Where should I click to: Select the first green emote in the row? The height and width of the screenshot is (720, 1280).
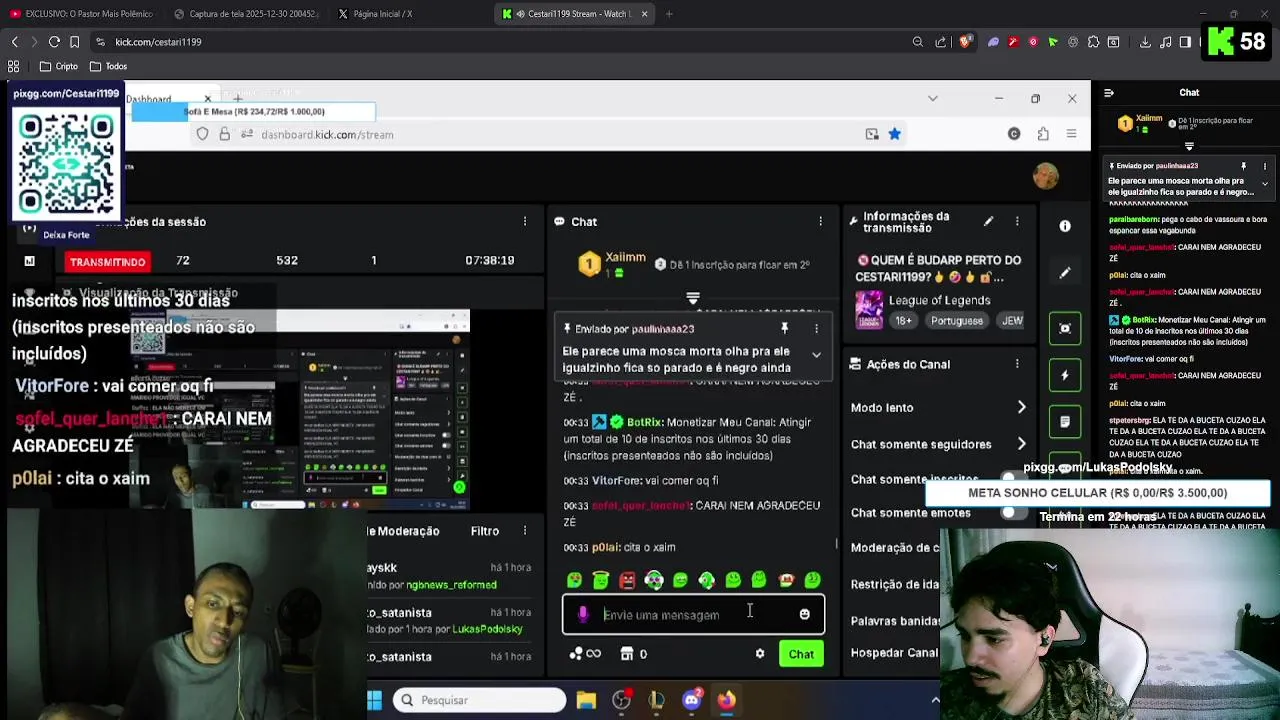click(574, 580)
